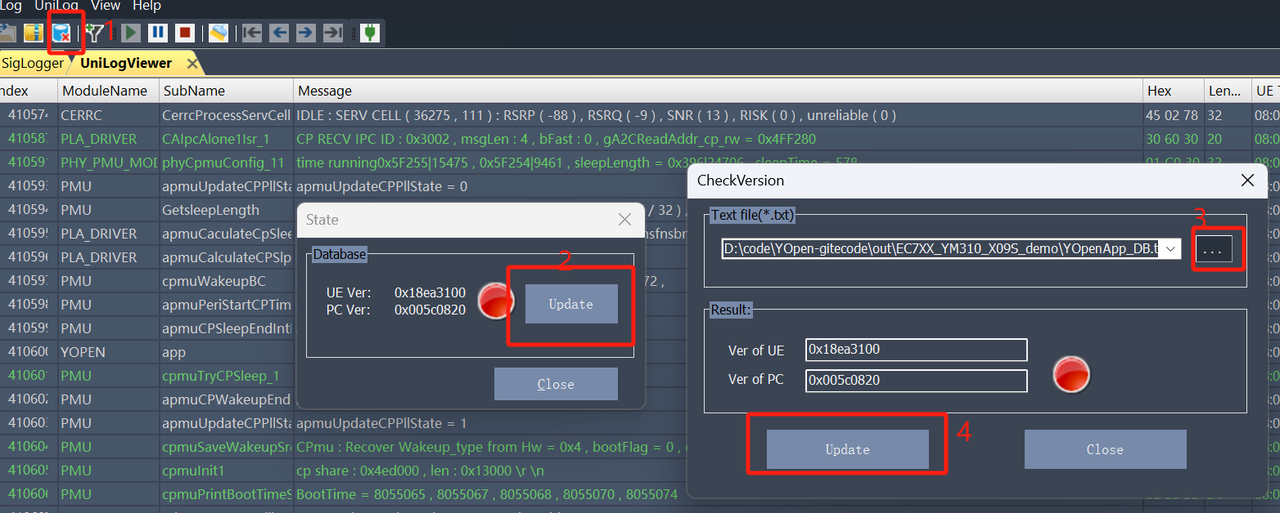The image size is (1280, 513).
Task: Jump to last log entry arrow
Action: 333,33
